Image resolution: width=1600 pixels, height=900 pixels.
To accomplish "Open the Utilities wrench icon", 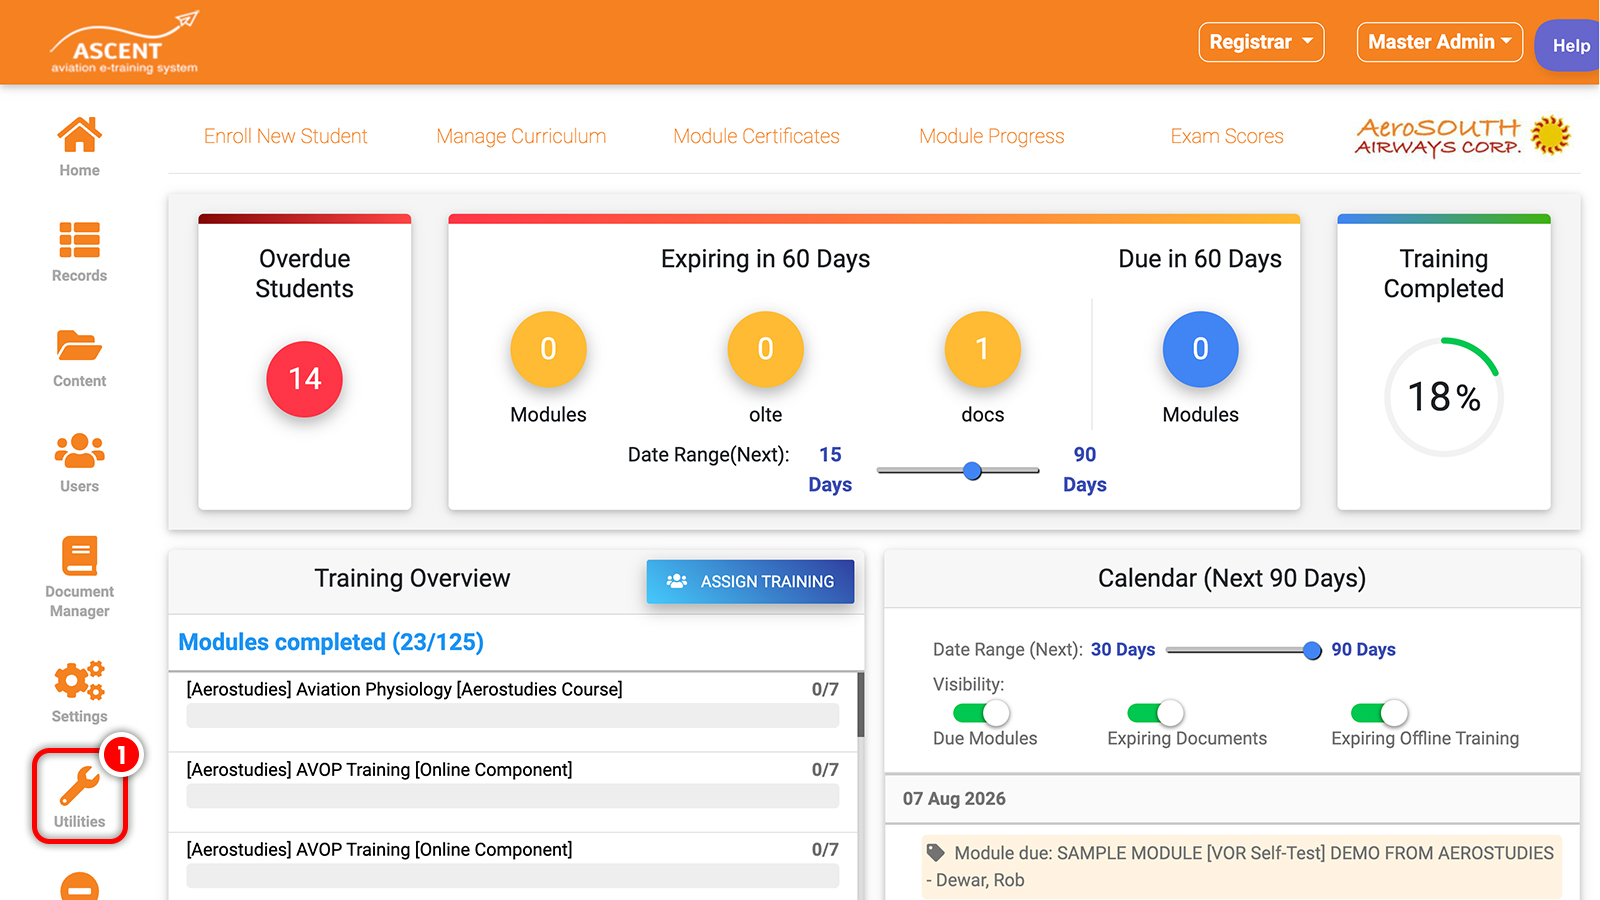I will (x=79, y=786).
